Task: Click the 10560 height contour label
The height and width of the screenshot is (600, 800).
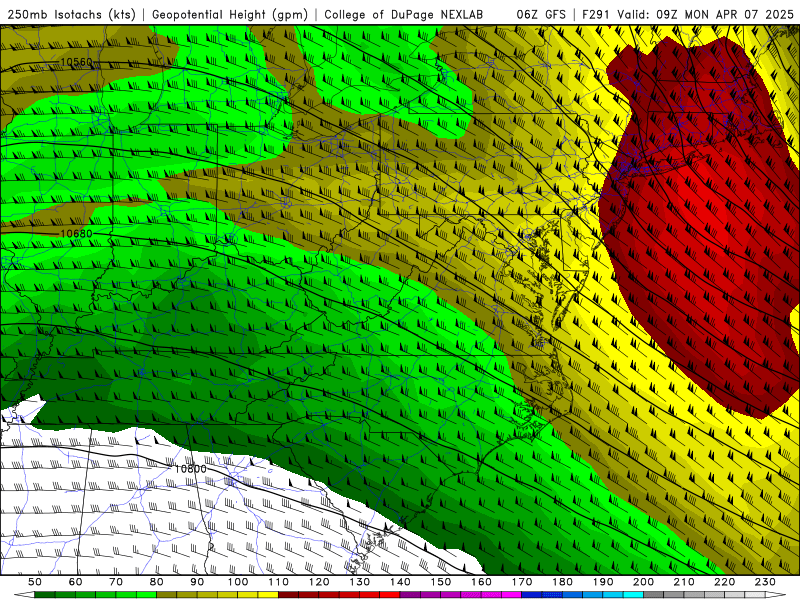Action: coord(77,62)
